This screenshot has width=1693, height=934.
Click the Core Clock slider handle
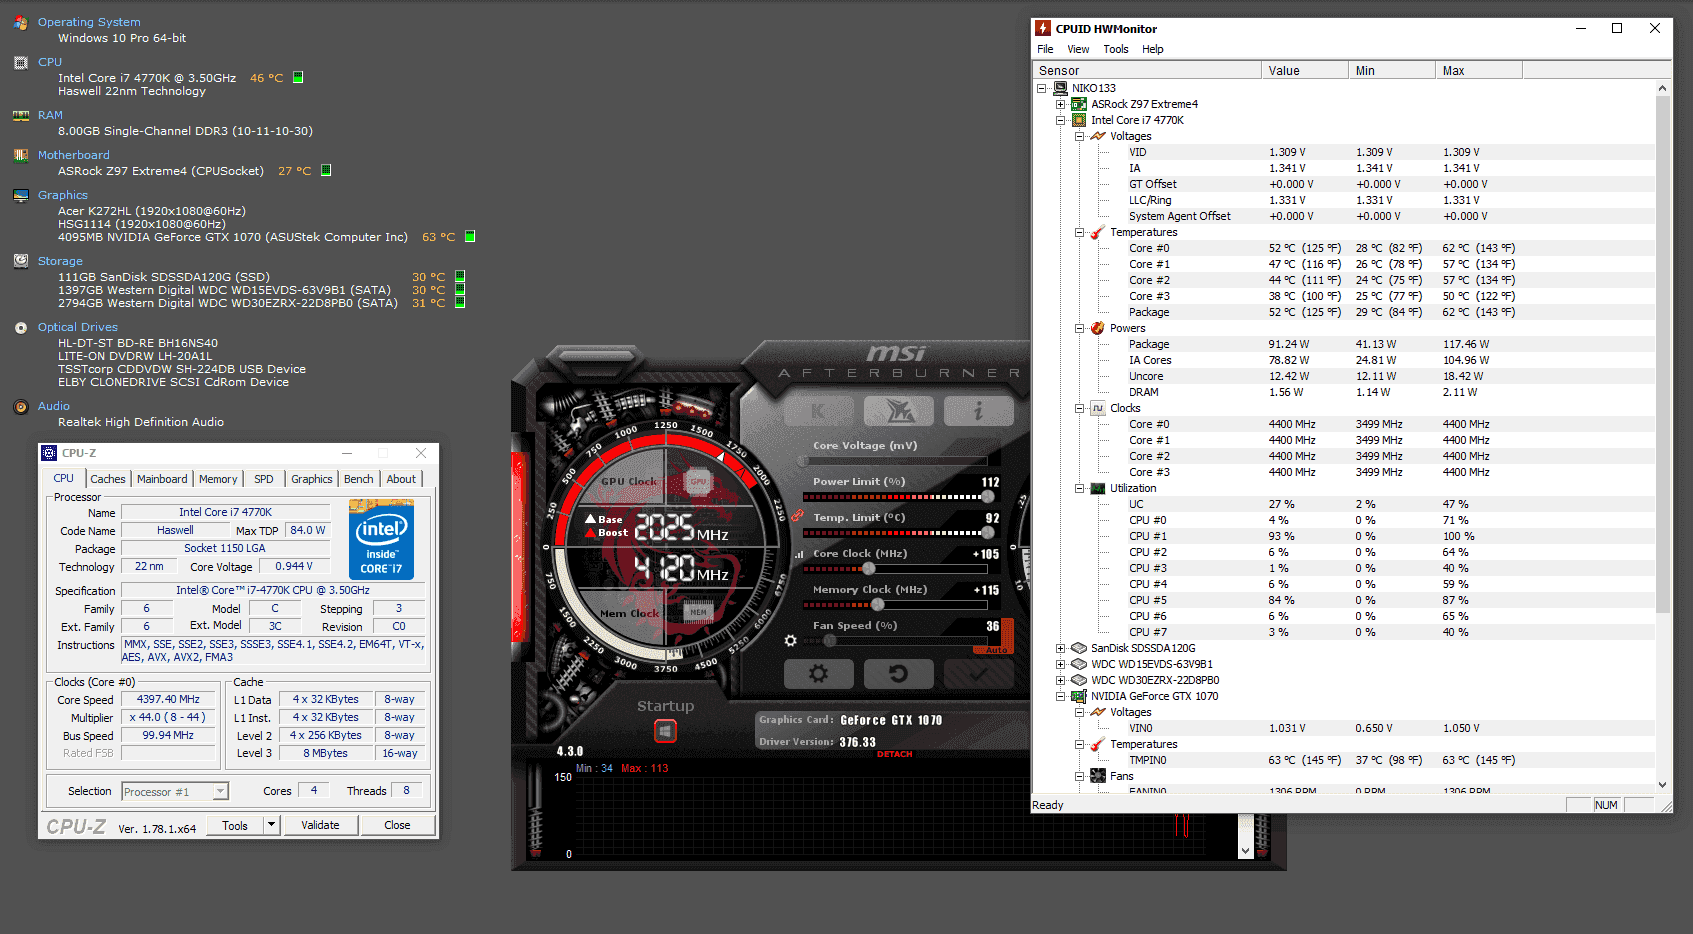[868, 569]
